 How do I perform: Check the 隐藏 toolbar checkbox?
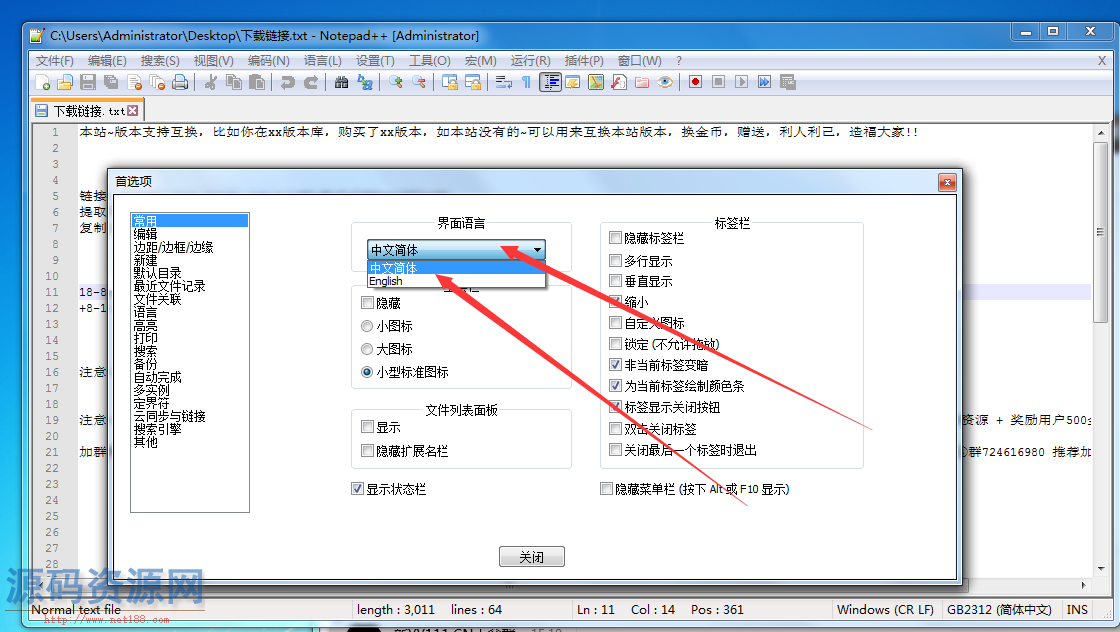[367, 303]
